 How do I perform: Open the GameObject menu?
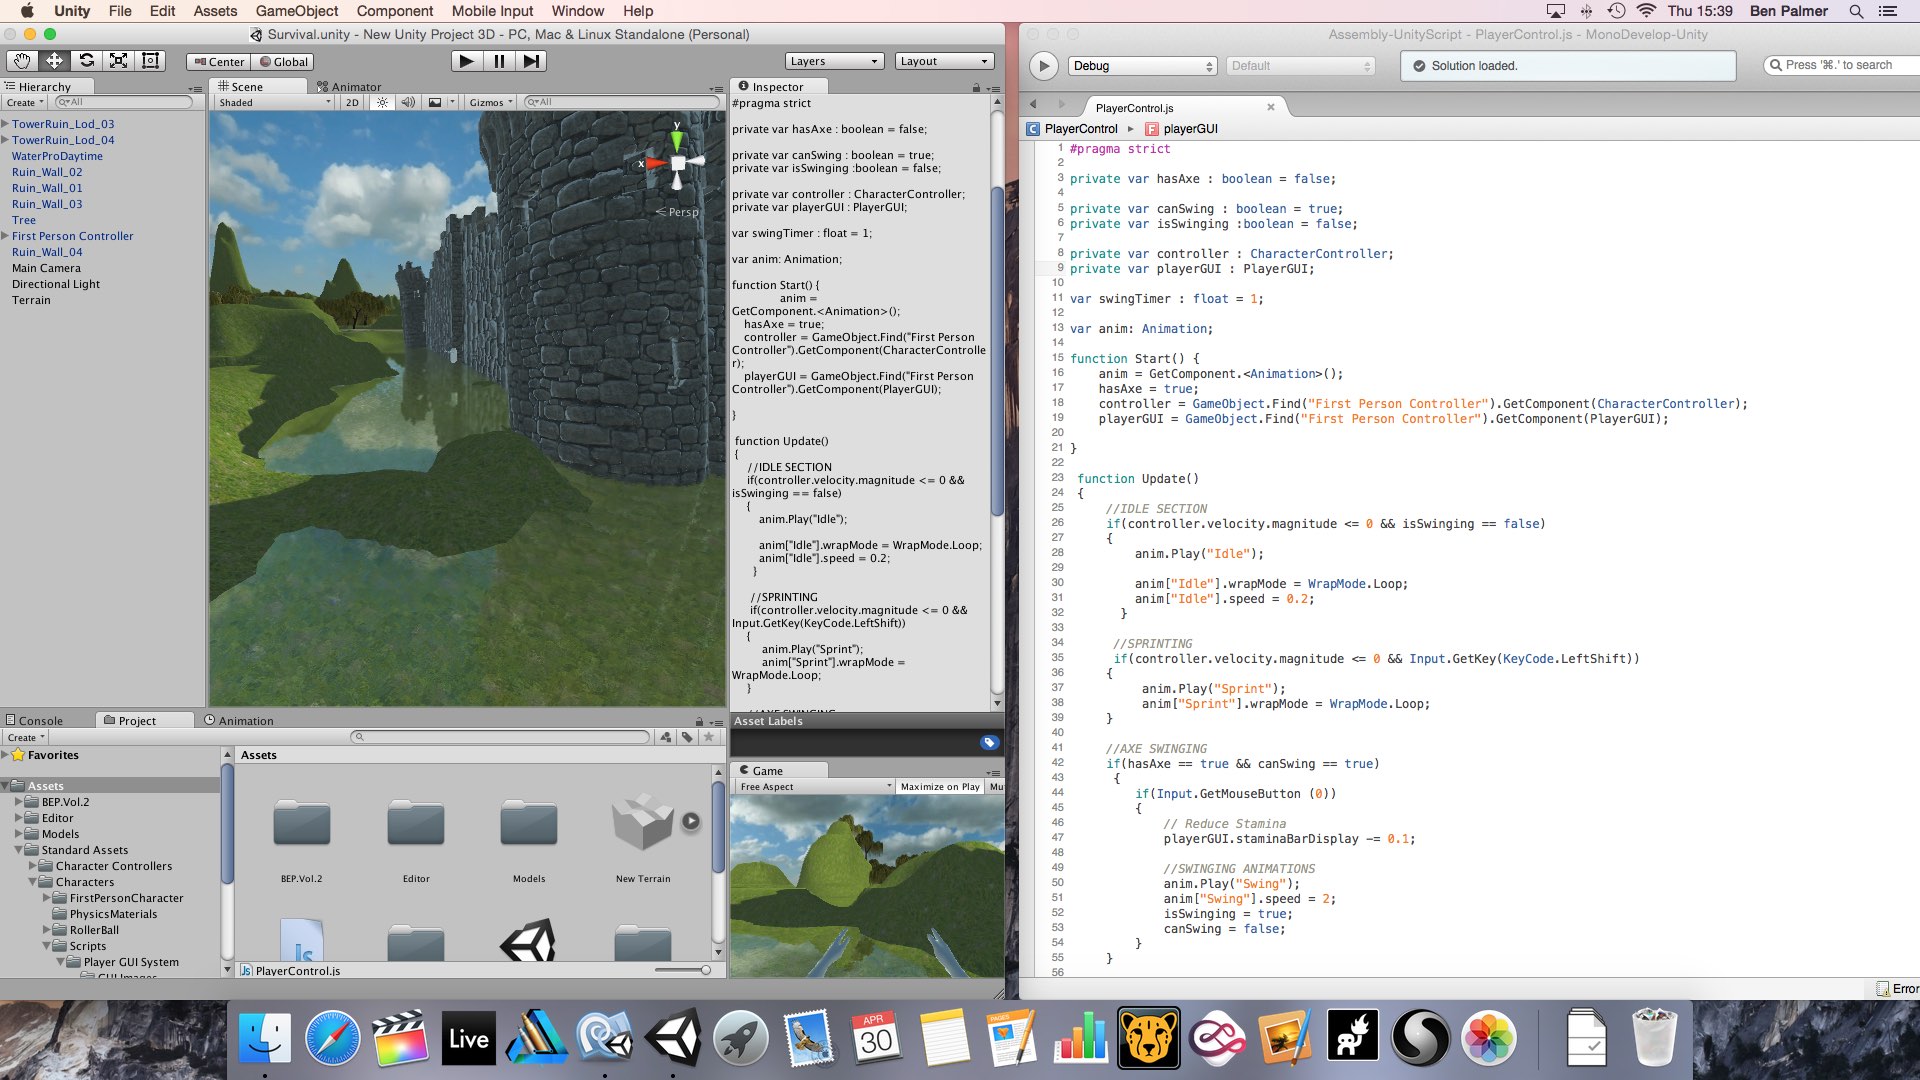296,11
